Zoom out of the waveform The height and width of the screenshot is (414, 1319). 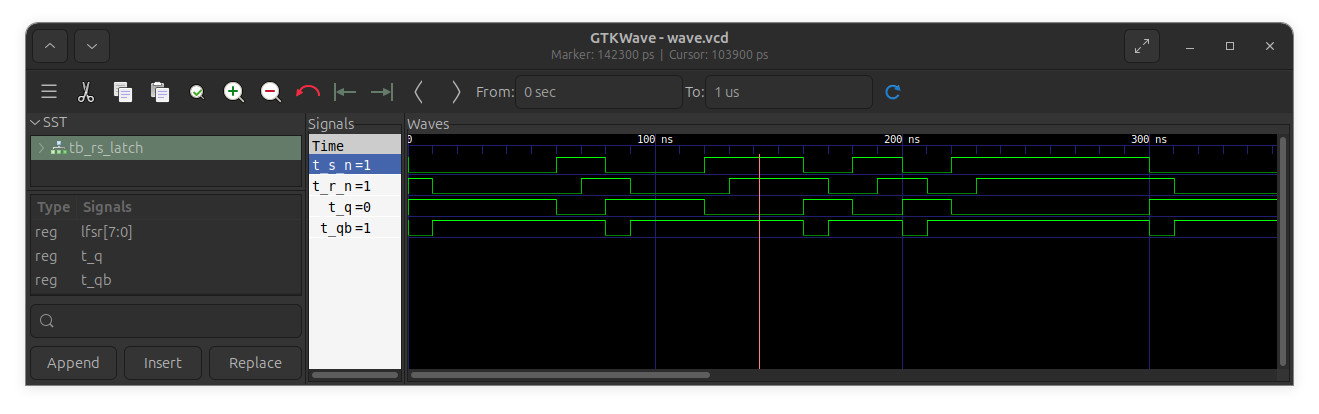271,92
